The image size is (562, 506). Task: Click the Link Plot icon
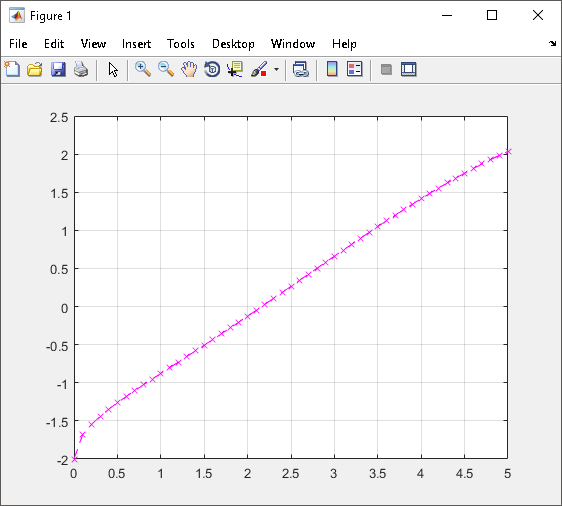pos(301,69)
